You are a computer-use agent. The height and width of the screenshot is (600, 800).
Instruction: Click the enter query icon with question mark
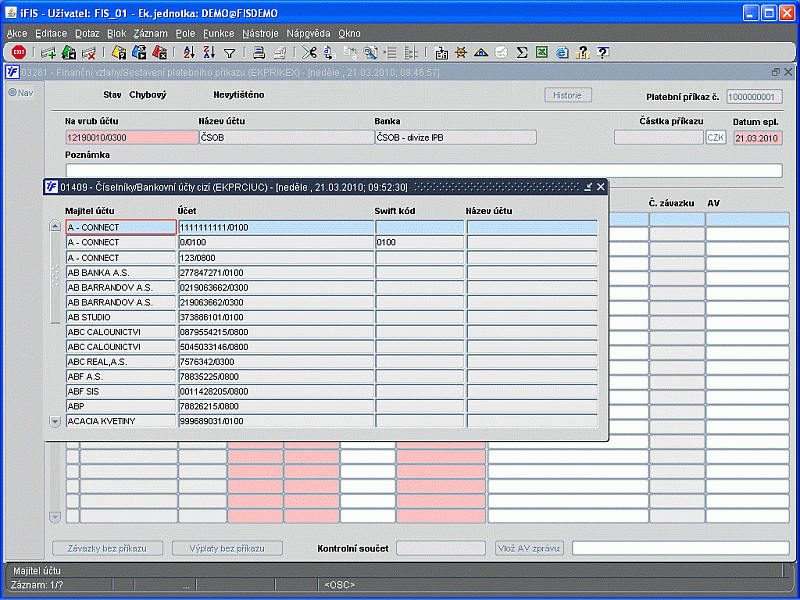(x=119, y=53)
